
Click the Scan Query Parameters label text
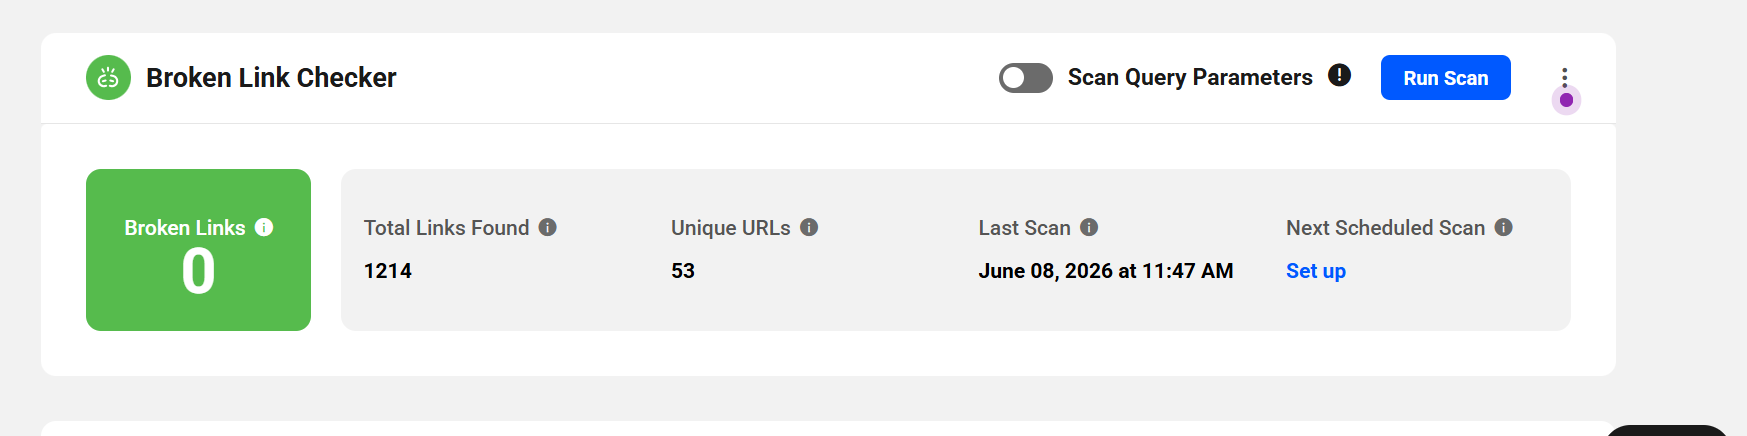pos(1190,77)
